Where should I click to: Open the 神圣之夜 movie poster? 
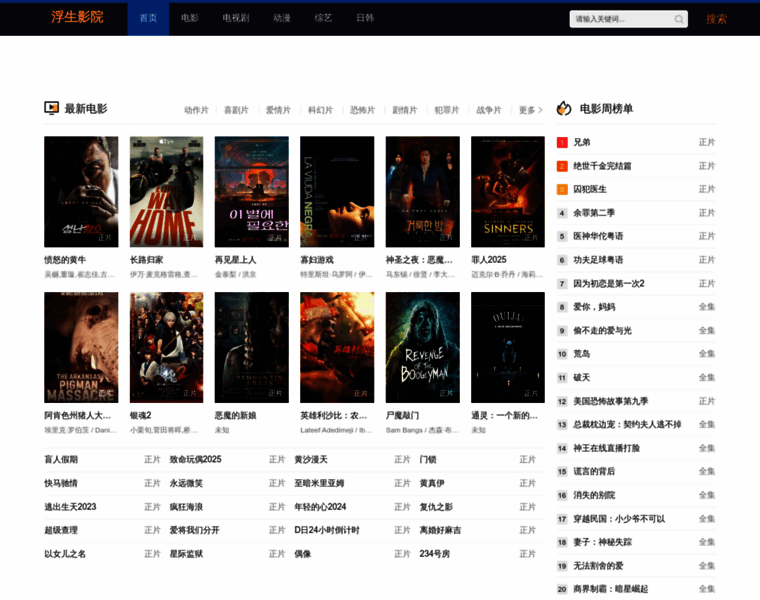click(423, 192)
